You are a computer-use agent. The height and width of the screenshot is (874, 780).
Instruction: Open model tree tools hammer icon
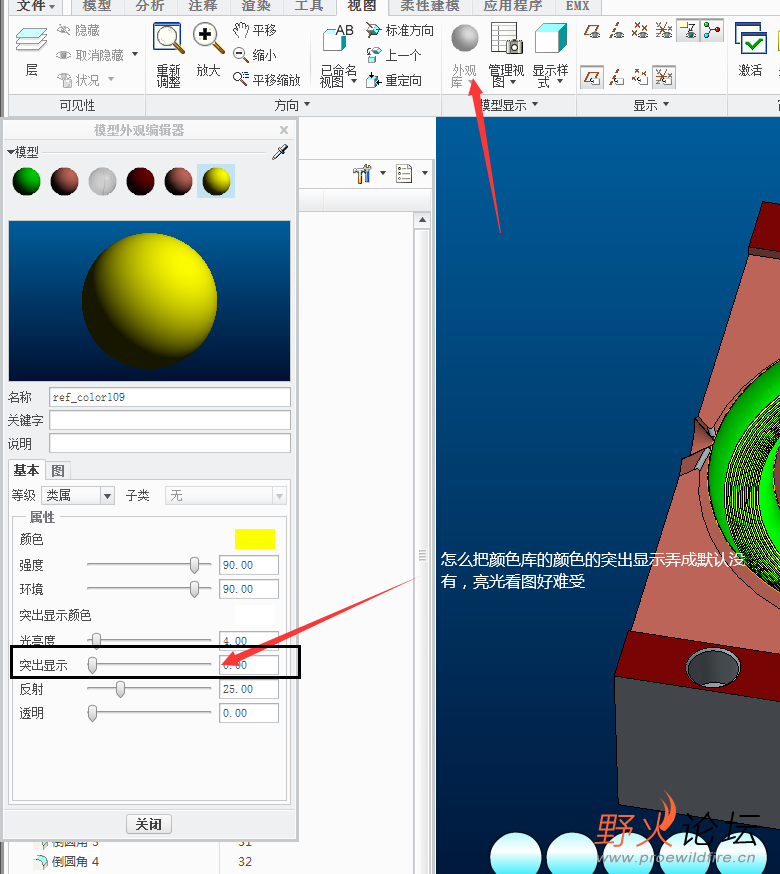point(362,173)
